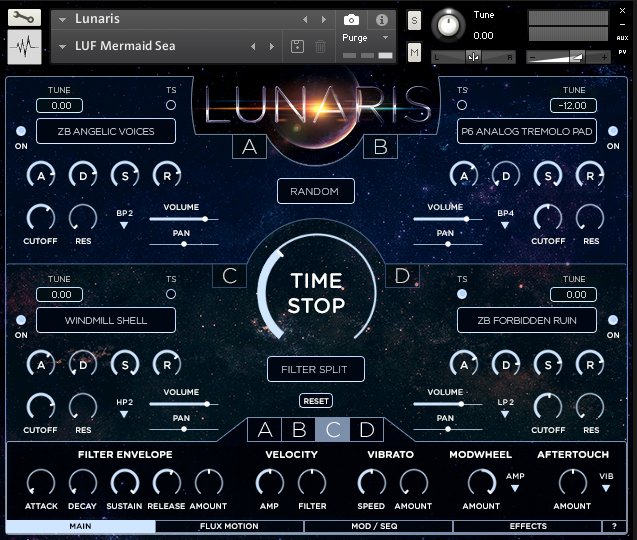Click Vibrato Speed knob

click(372, 484)
